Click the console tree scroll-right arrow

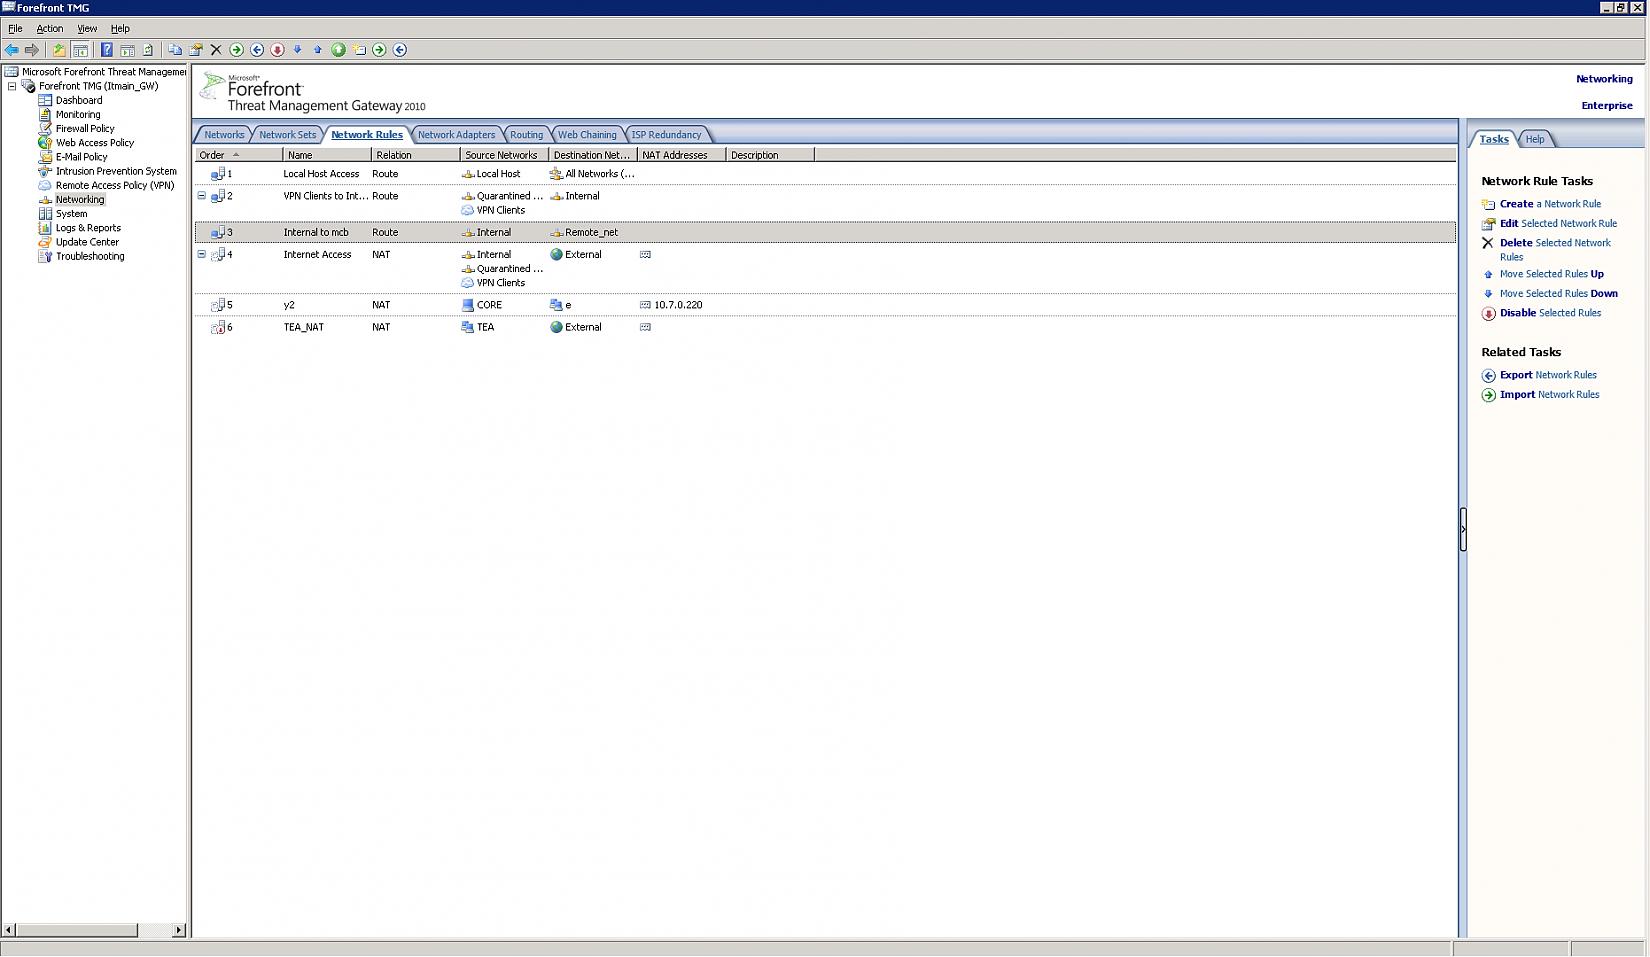179,931
